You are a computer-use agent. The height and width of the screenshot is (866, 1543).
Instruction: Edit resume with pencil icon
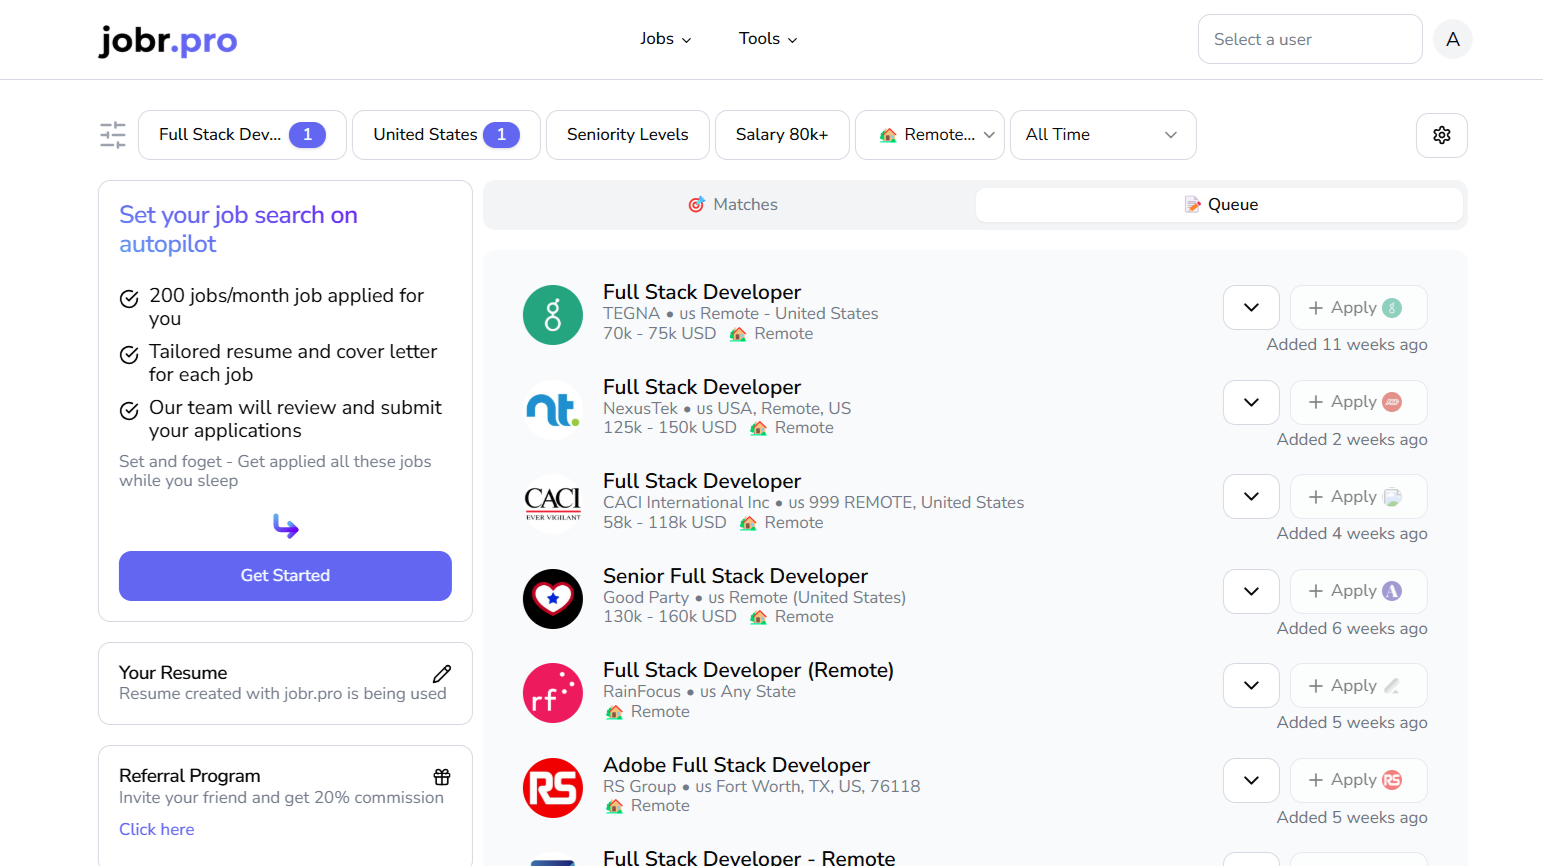coord(441,674)
